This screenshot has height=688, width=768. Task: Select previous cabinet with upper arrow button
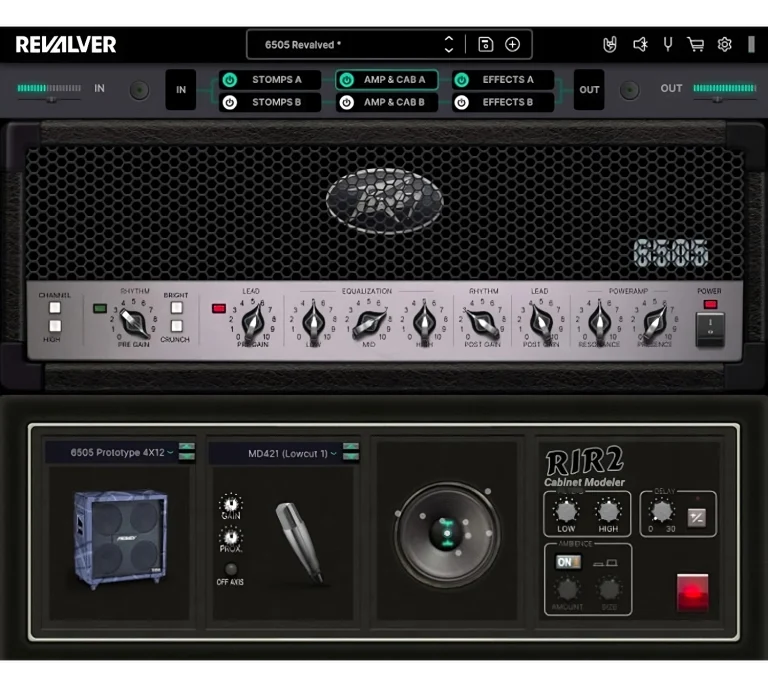pyautogui.click(x=187, y=446)
